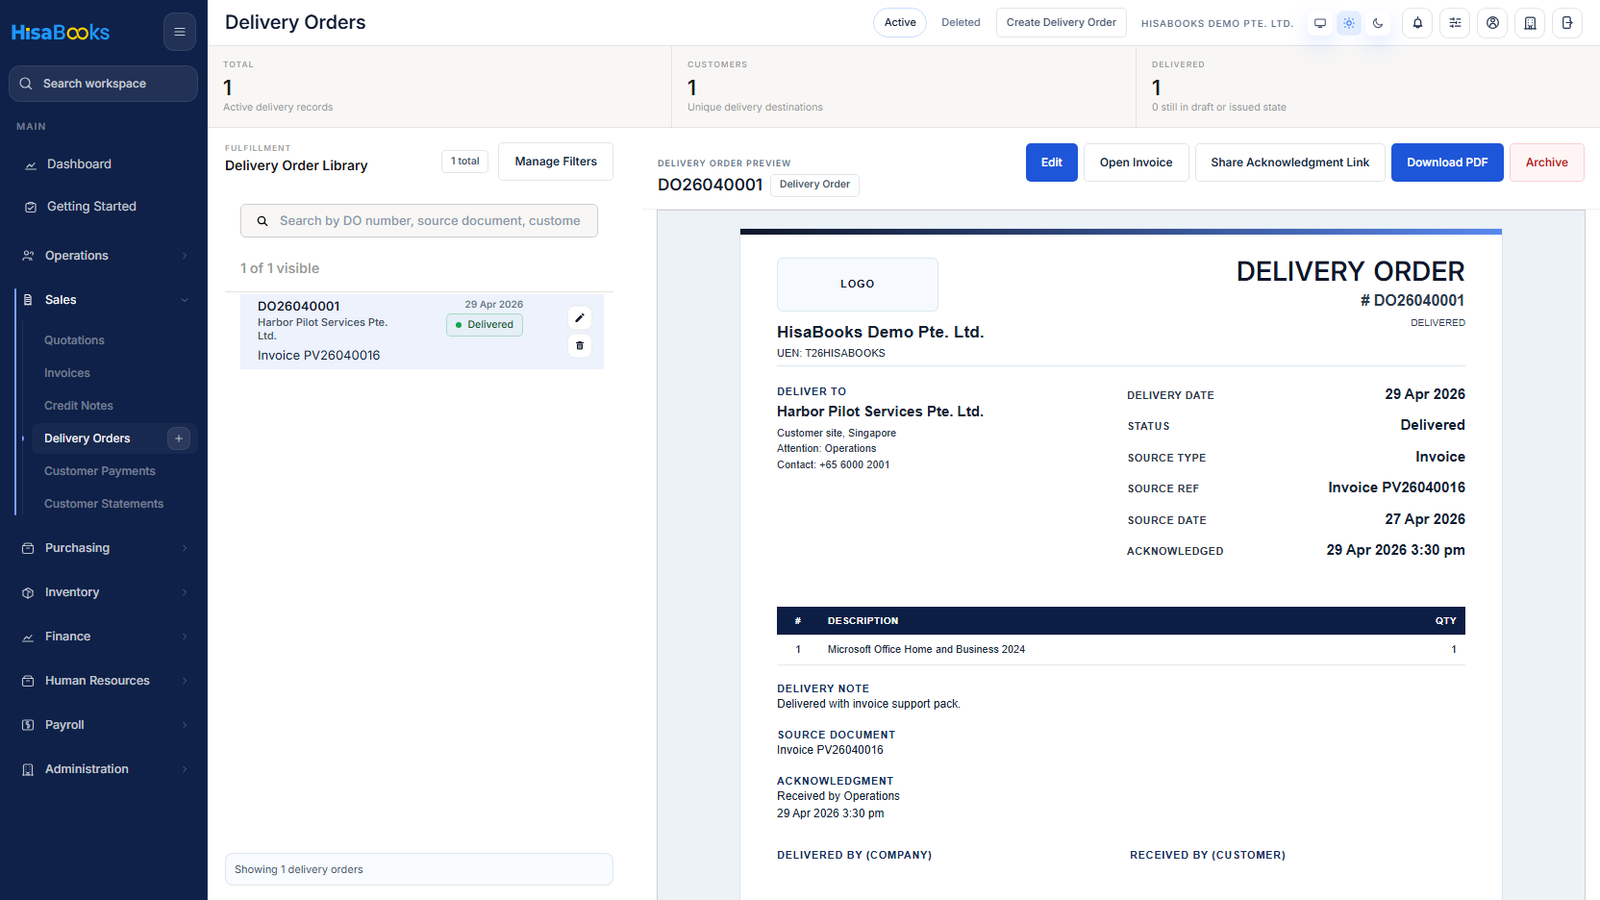Switch to light theme sun icon
The image size is (1600, 900).
click(1349, 23)
